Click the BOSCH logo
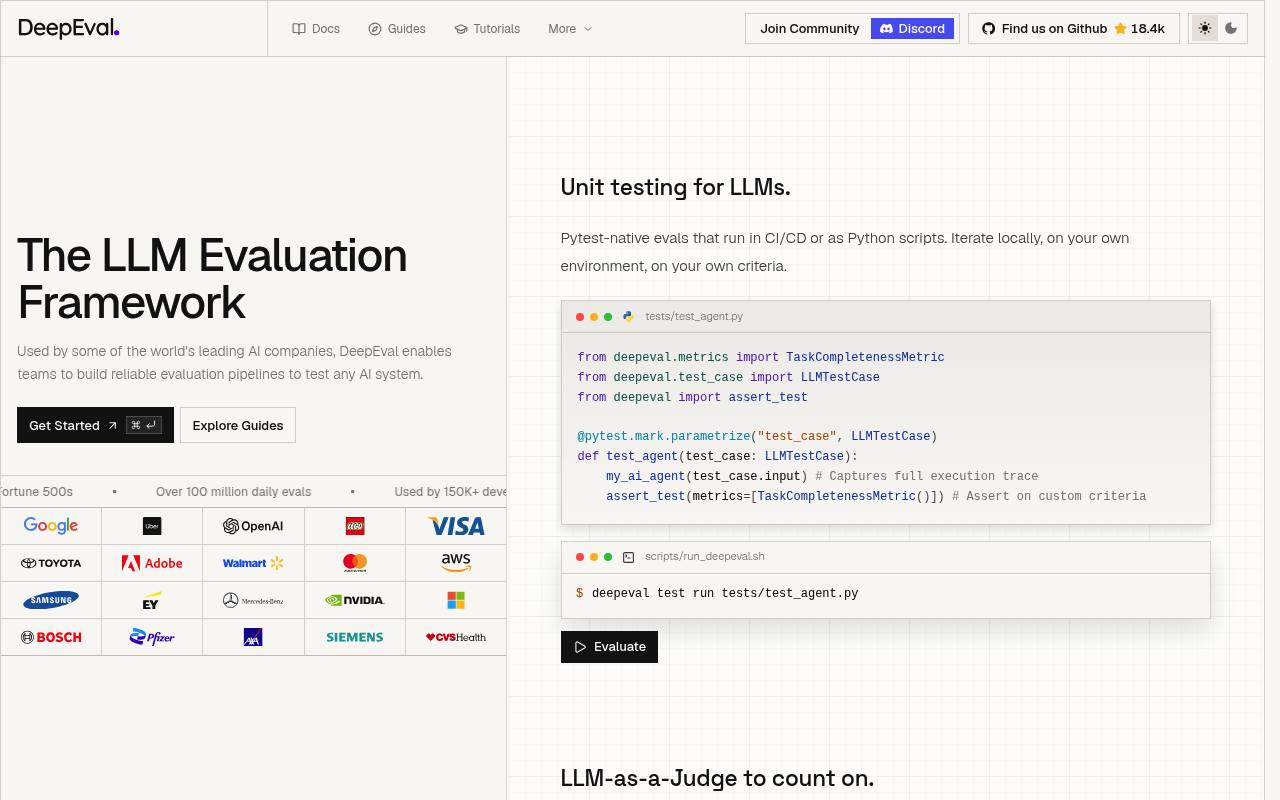This screenshot has height=800, width=1280. tap(51, 637)
